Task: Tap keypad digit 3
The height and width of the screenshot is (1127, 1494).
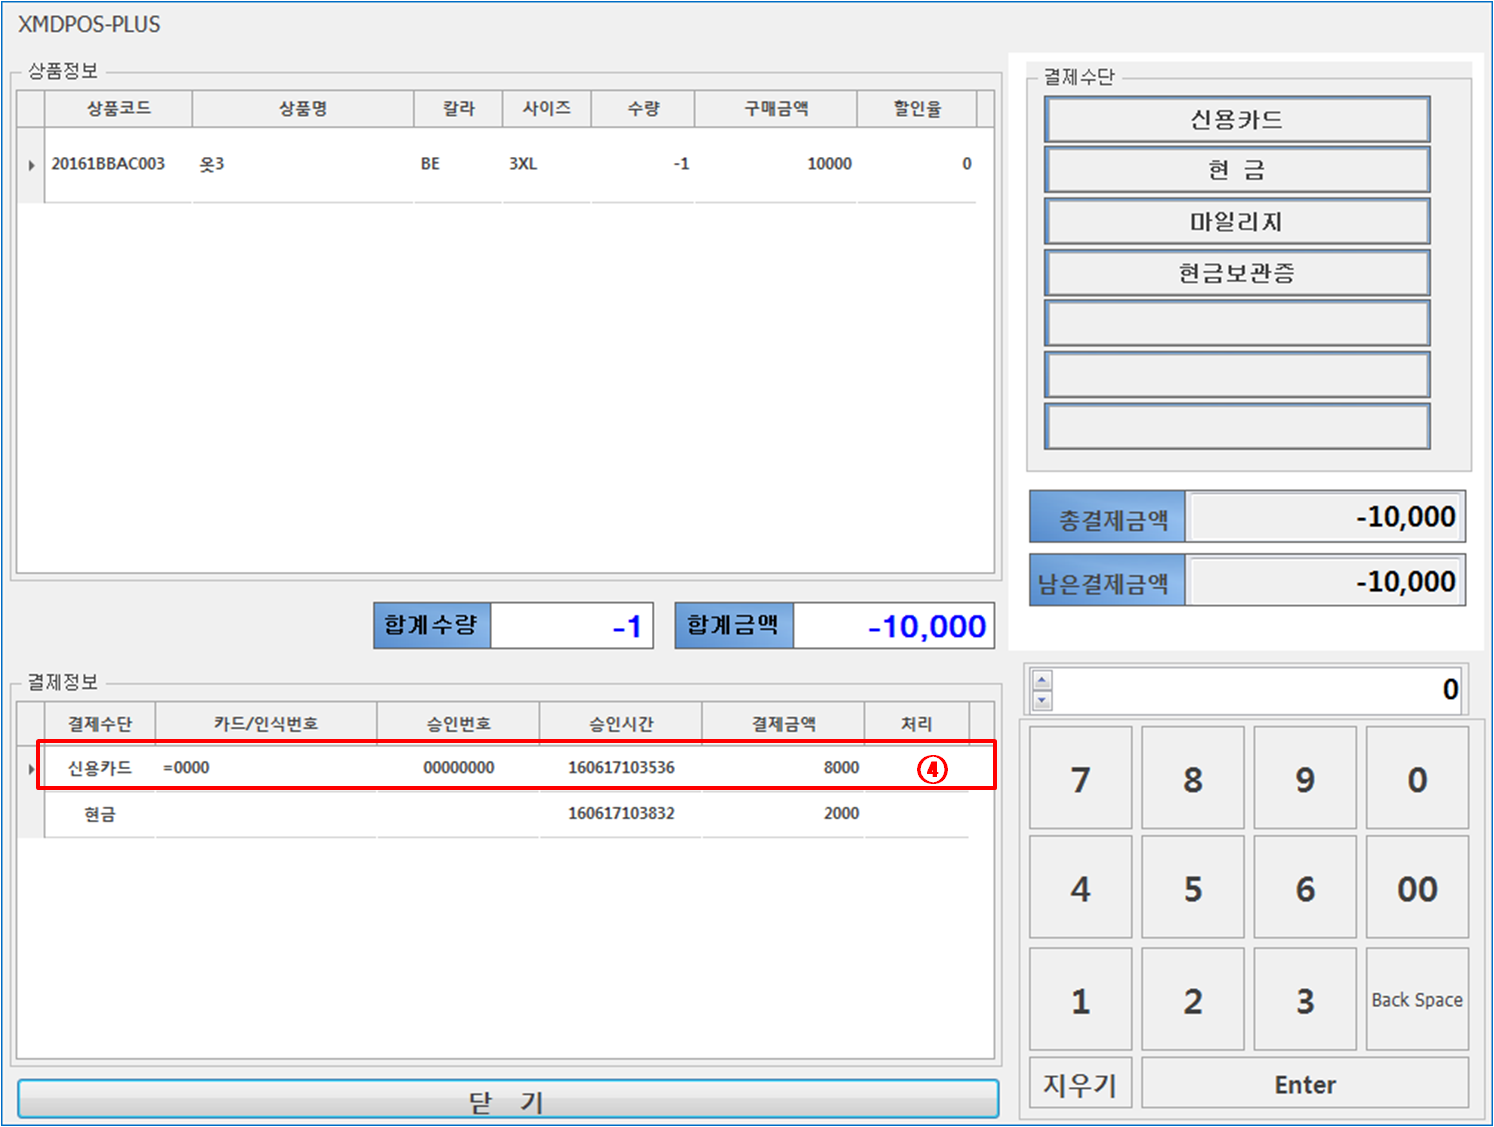Action: pos(1305,999)
